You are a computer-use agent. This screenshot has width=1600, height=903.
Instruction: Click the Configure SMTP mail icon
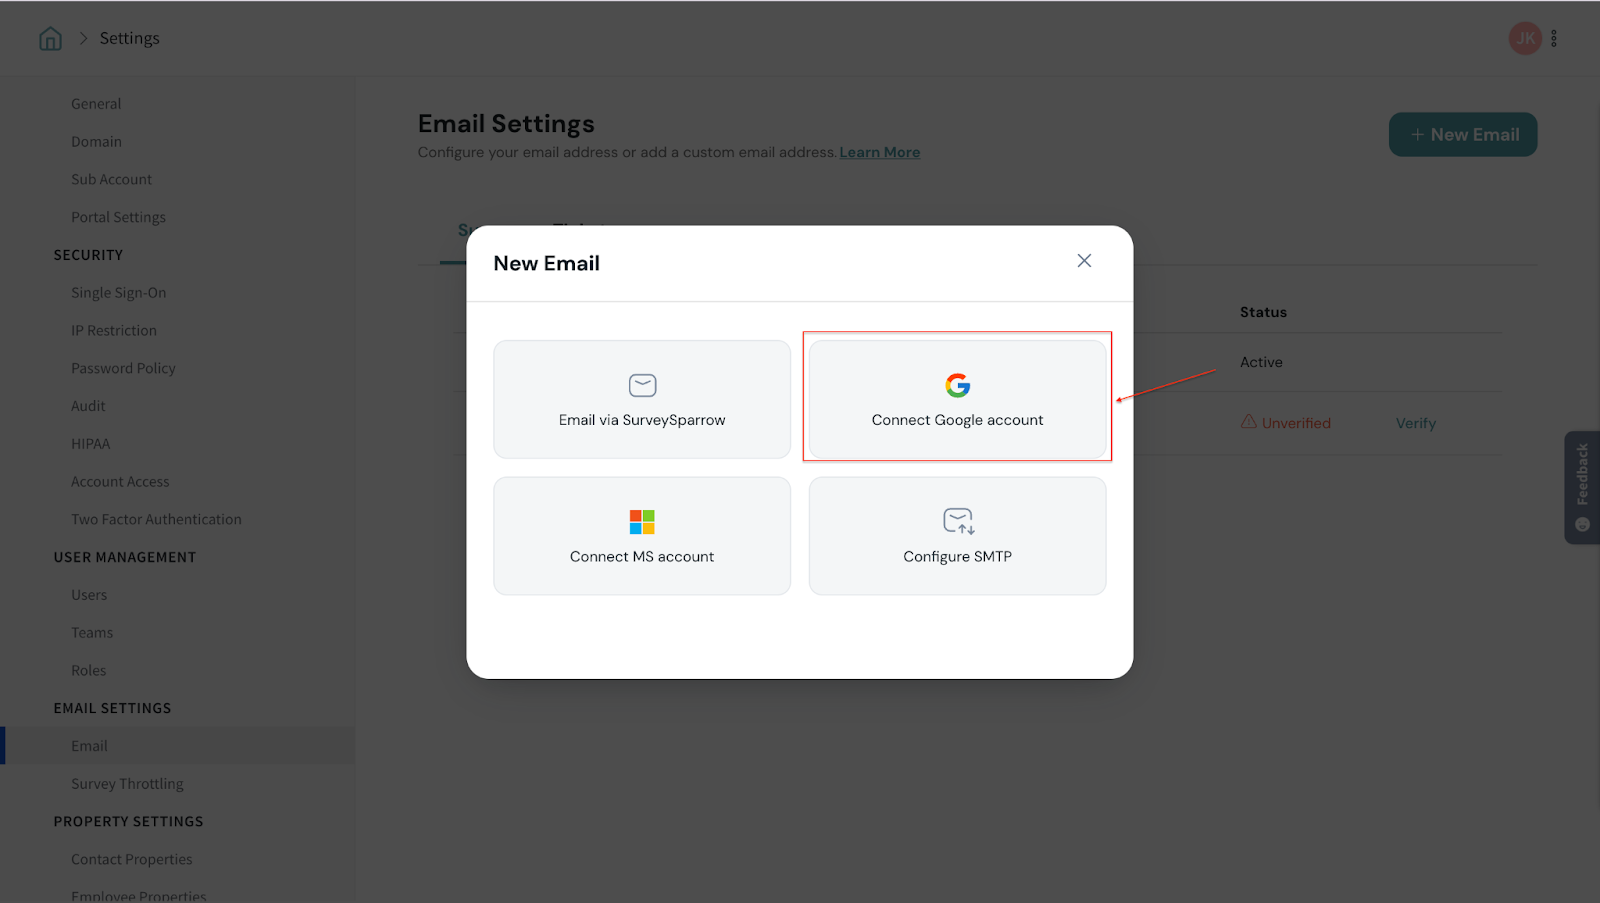(x=957, y=521)
